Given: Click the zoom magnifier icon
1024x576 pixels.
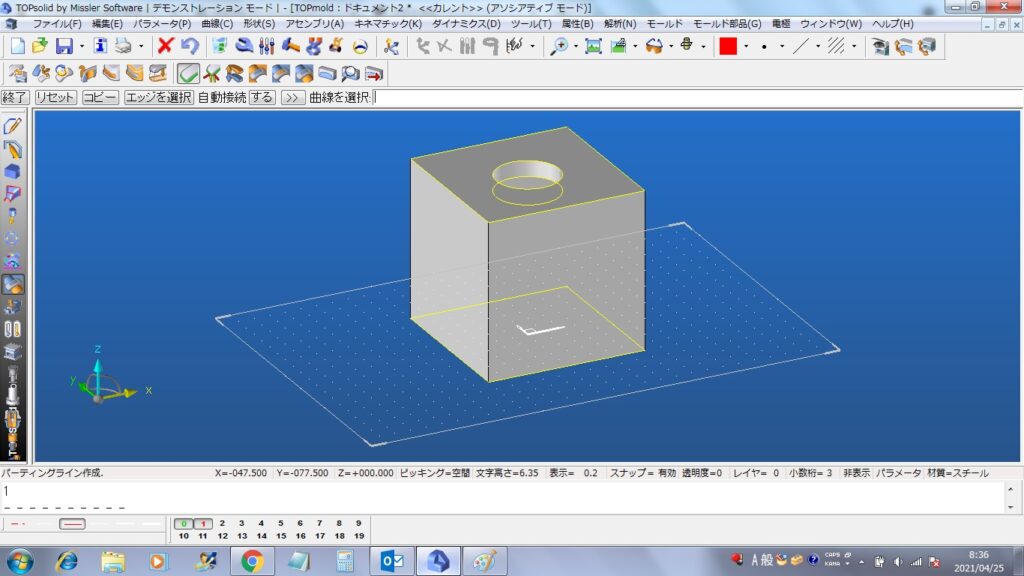Looking at the screenshot, I should [559, 46].
